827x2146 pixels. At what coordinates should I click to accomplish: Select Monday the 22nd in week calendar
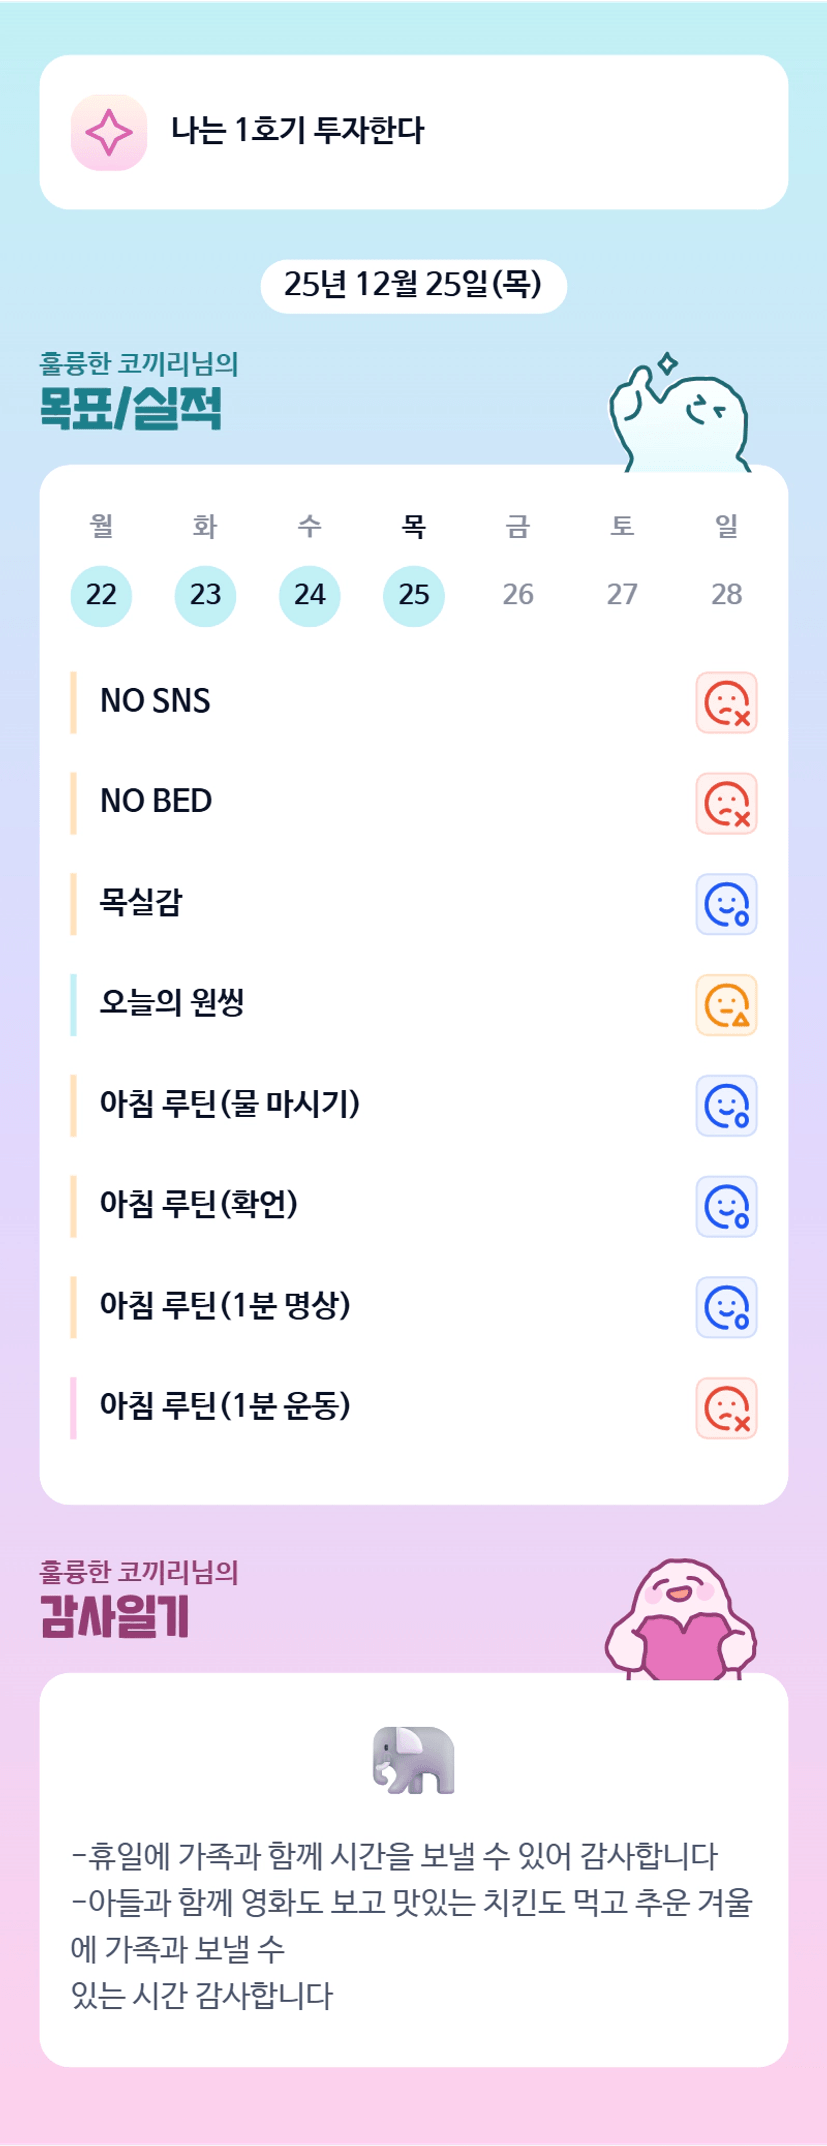tap(101, 595)
